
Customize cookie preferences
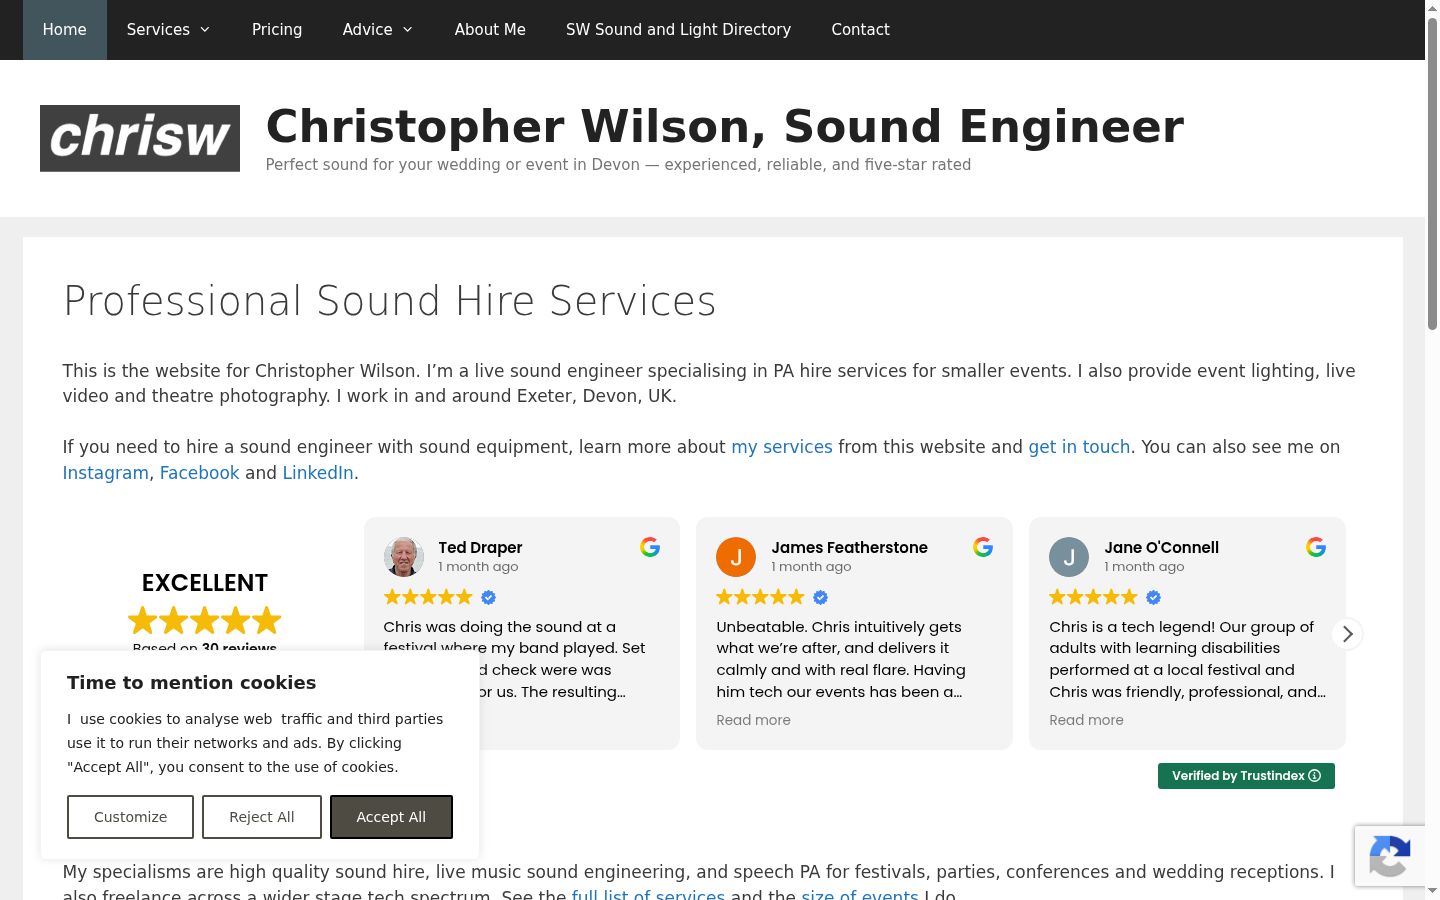(x=130, y=817)
